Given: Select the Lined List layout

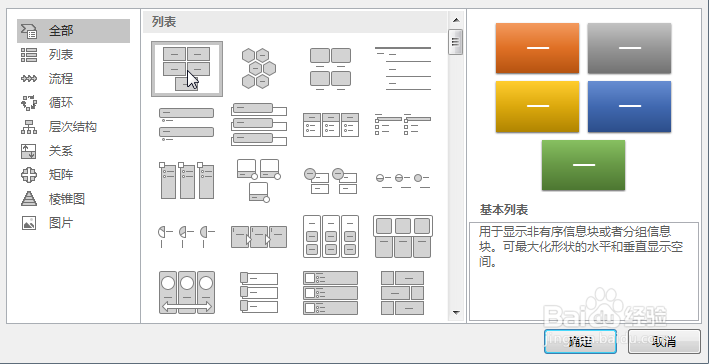Looking at the screenshot, I should [x=402, y=69].
